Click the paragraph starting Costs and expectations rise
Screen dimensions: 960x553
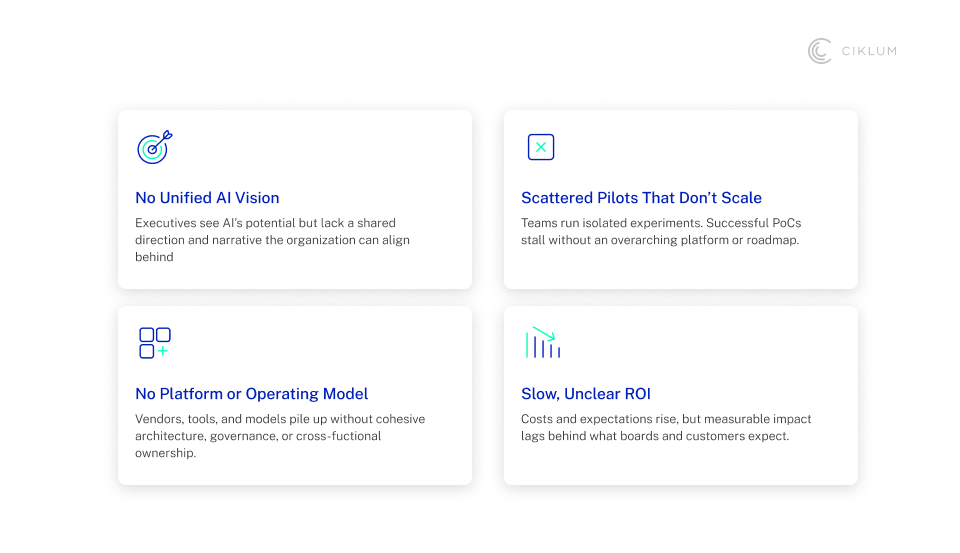666,427
